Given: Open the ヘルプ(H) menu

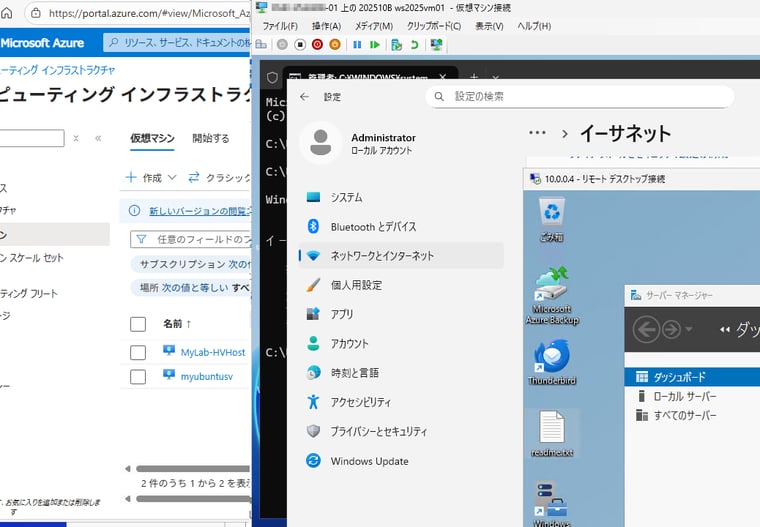Looking at the screenshot, I should point(534,26).
